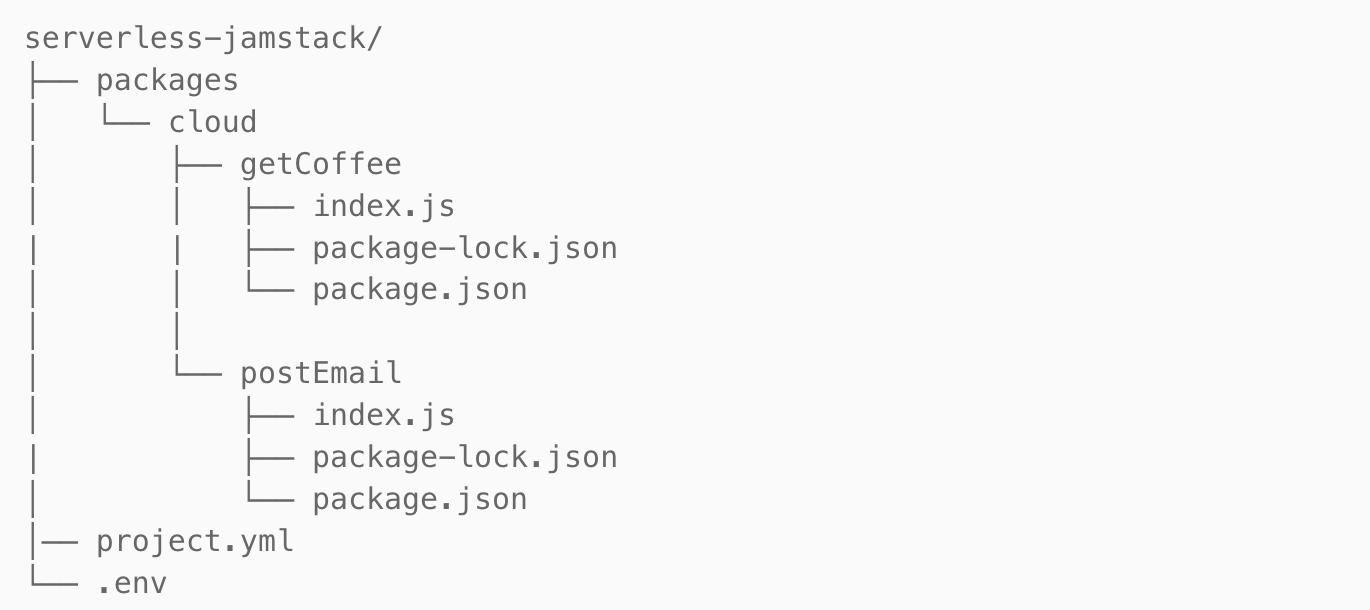Click the corner connector beside postEmail
The image size is (1370, 610).
[196, 373]
